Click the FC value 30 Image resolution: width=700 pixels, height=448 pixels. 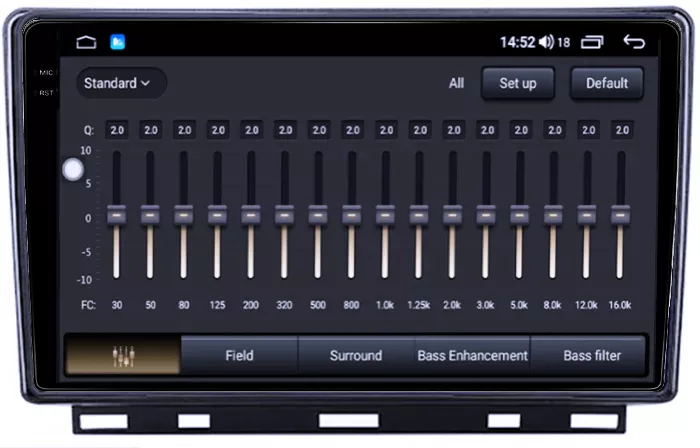[x=117, y=305]
